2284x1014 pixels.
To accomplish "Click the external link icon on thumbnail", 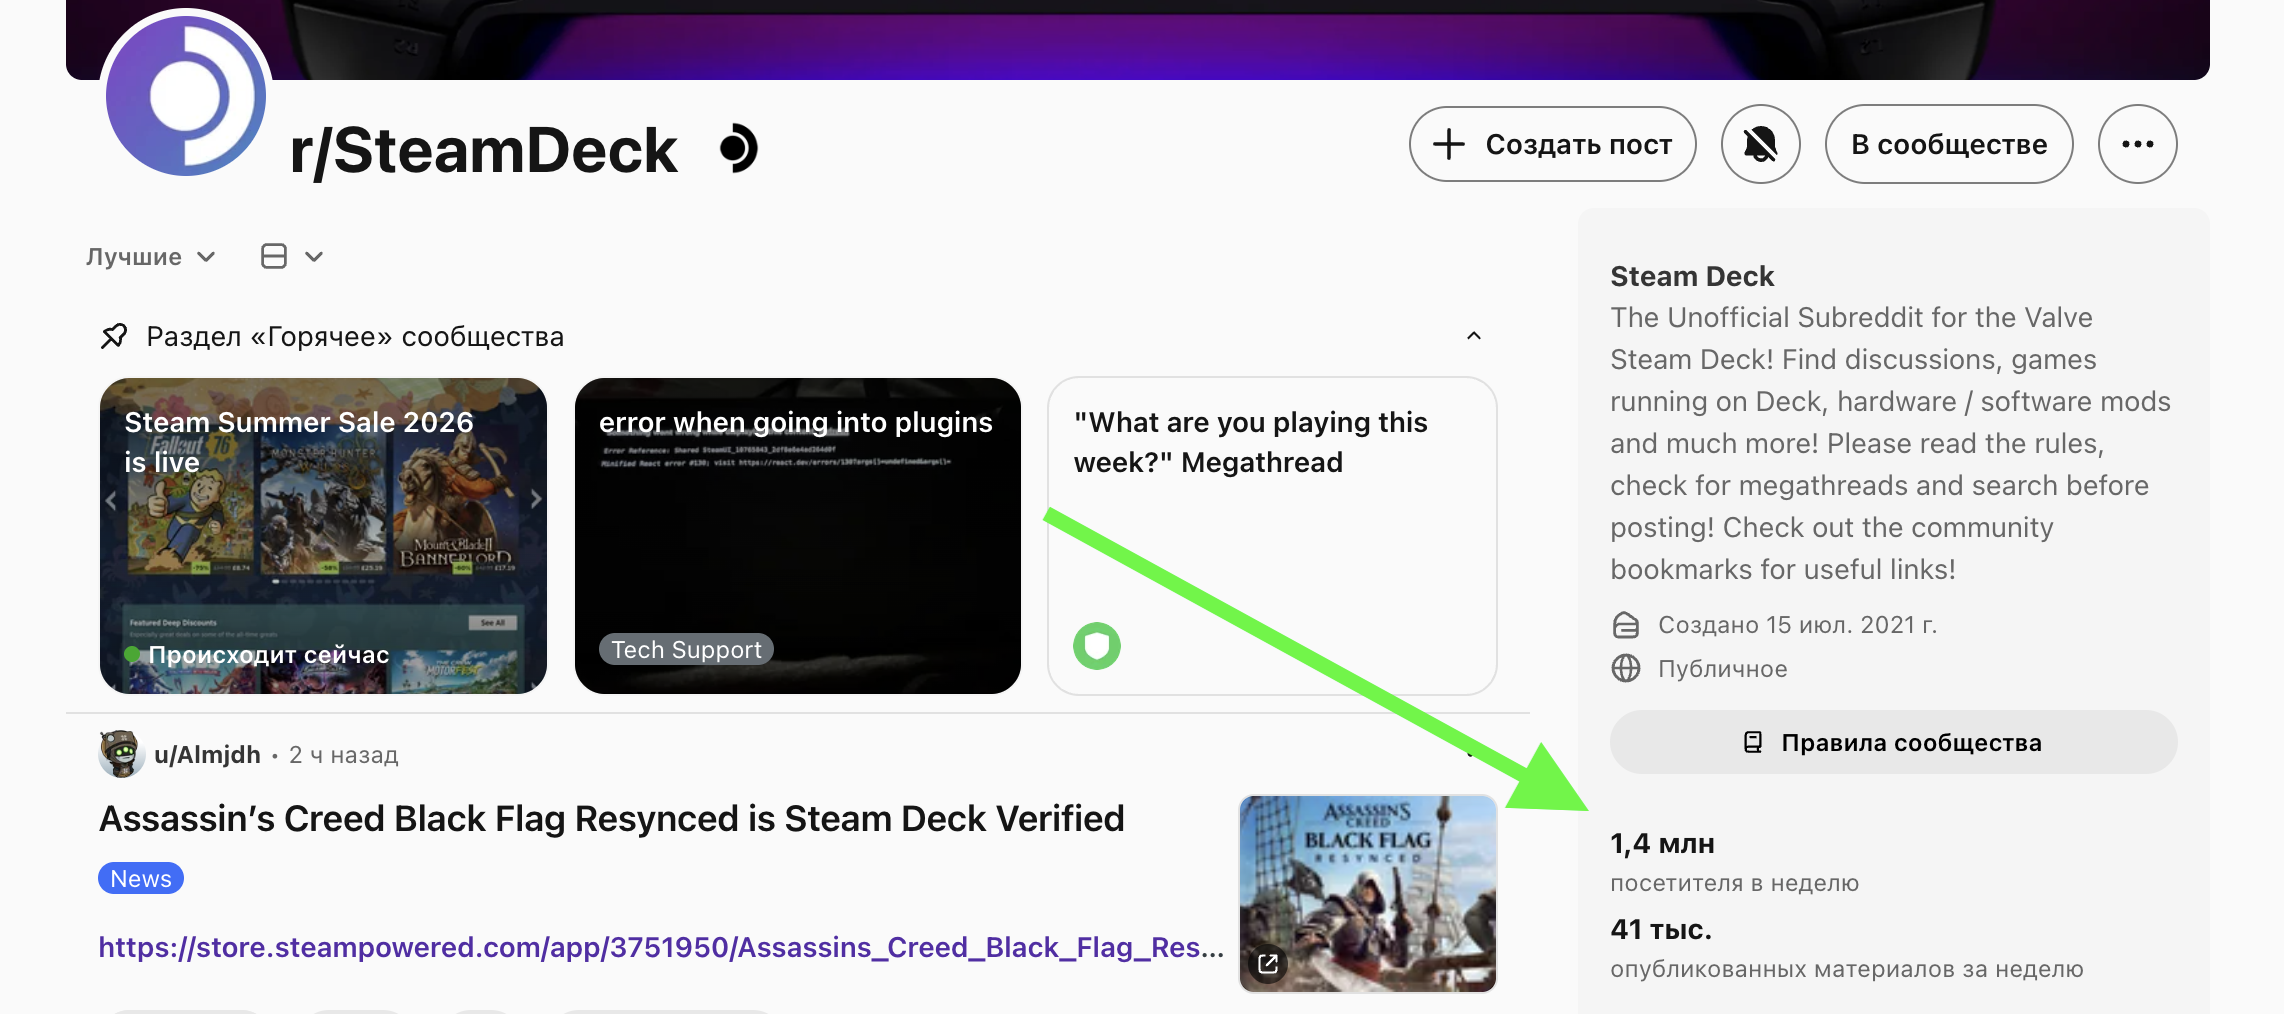I will click(x=1268, y=964).
